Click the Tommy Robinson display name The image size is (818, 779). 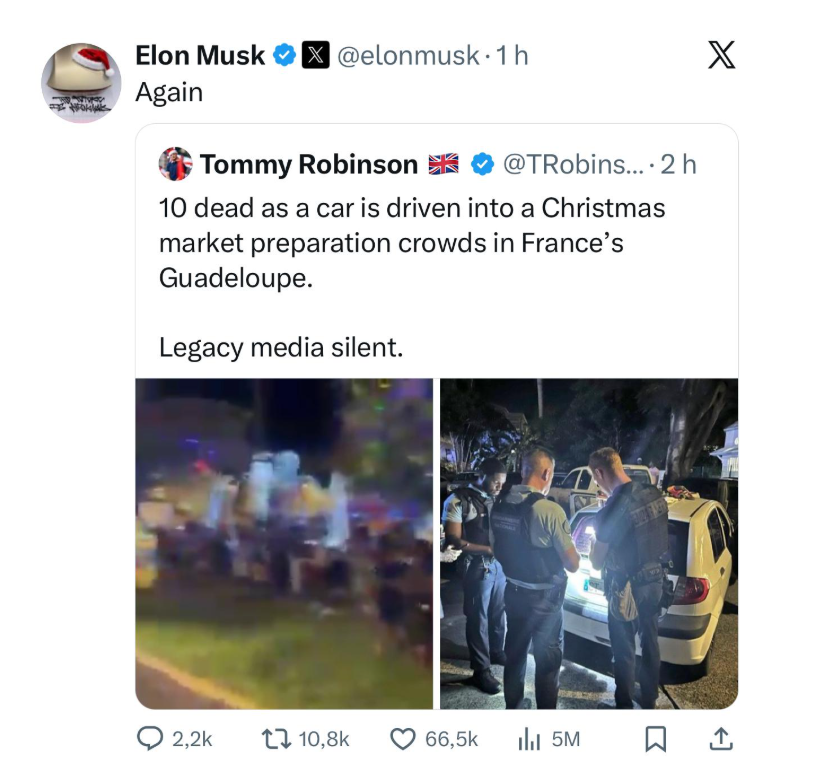pyautogui.click(x=308, y=164)
